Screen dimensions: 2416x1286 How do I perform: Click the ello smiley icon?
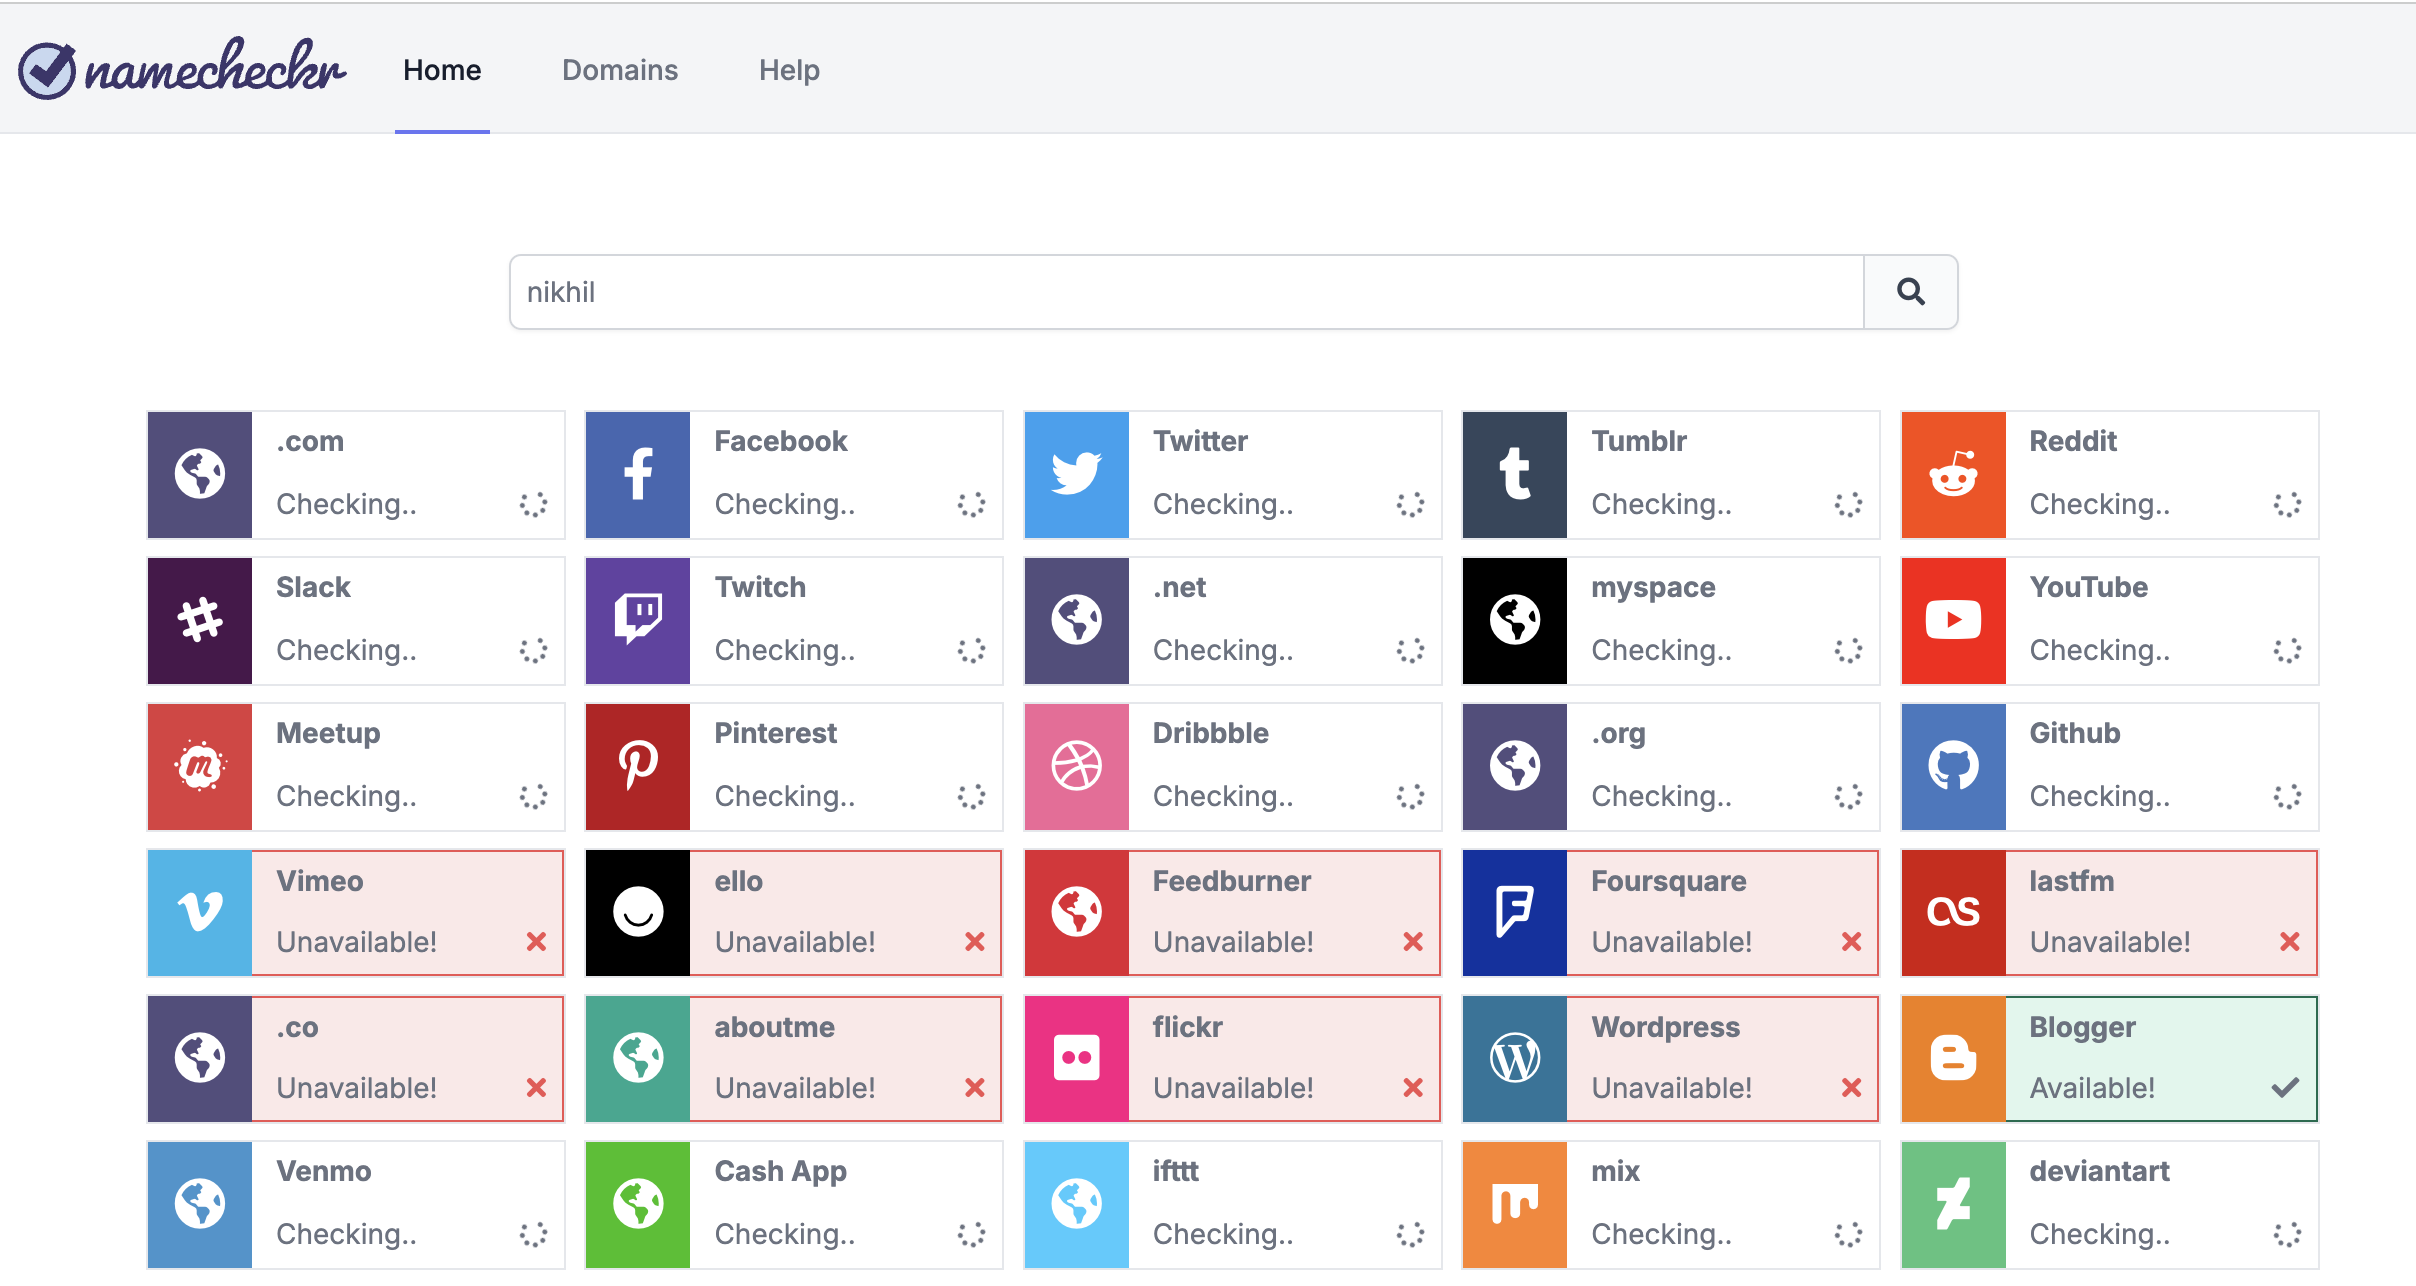click(x=638, y=913)
